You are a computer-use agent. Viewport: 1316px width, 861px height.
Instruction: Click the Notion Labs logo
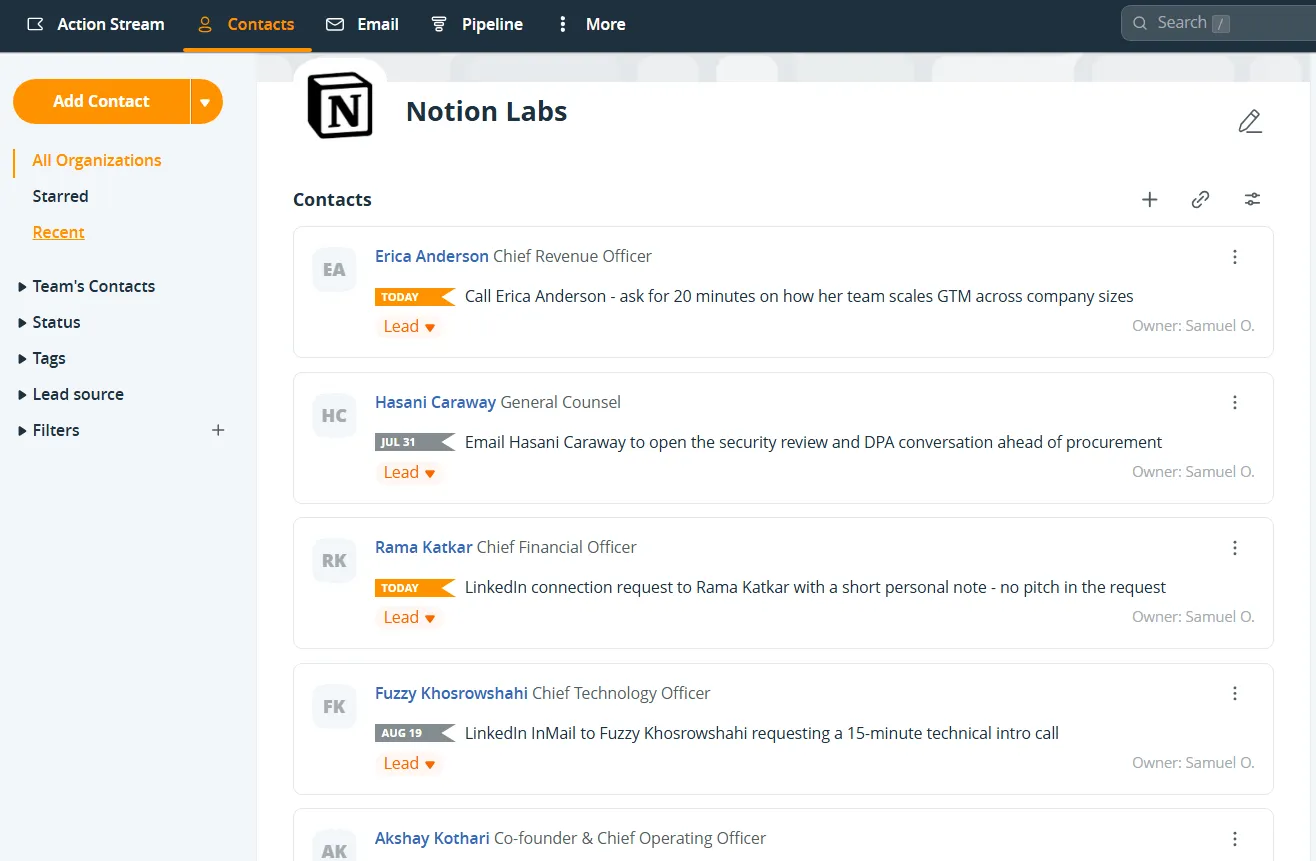(x=340, y=107)
